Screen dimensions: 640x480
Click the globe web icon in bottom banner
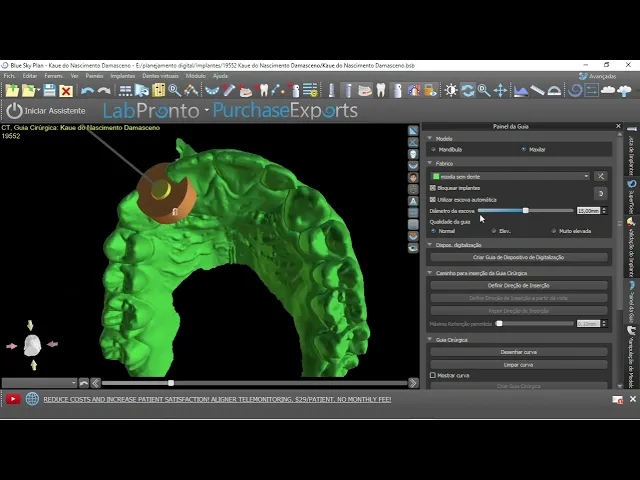point(32,399)
